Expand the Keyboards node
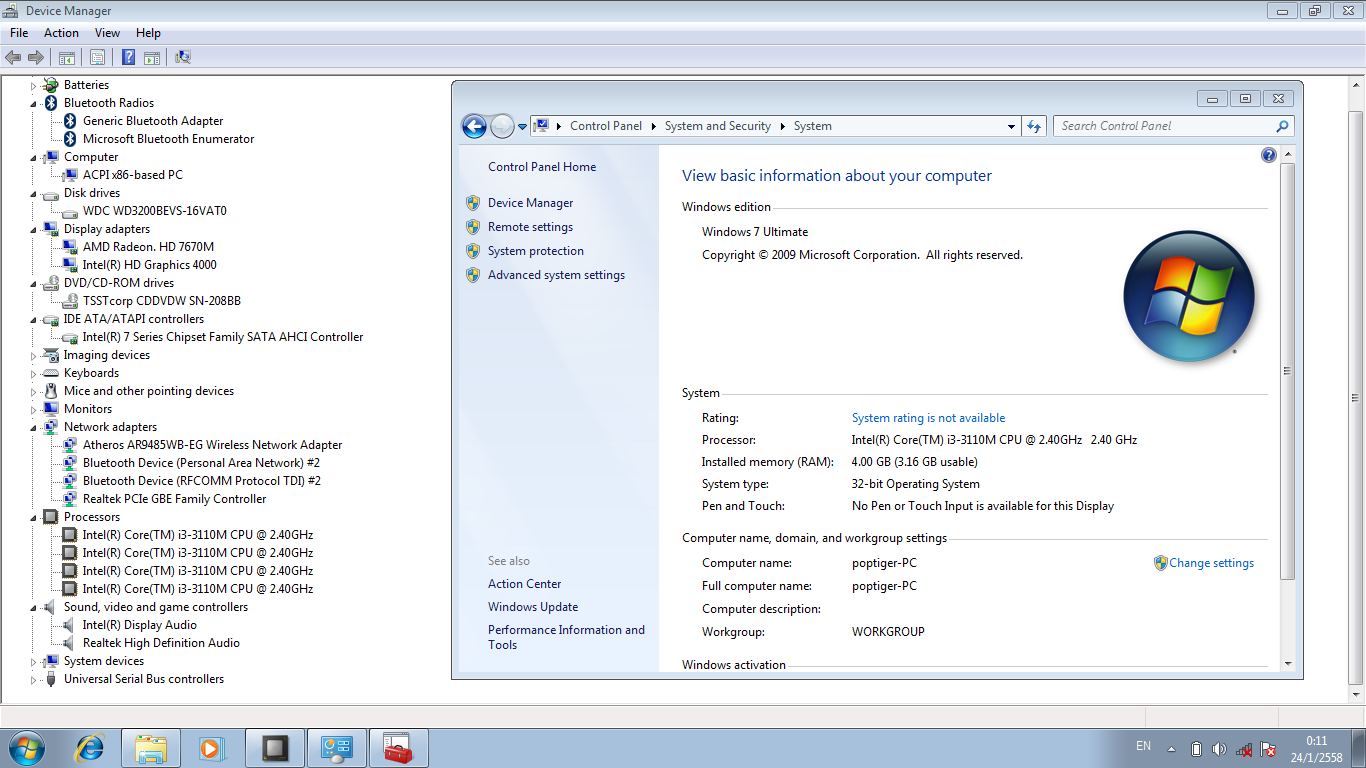1366x768 pixels. click(33, 374)
